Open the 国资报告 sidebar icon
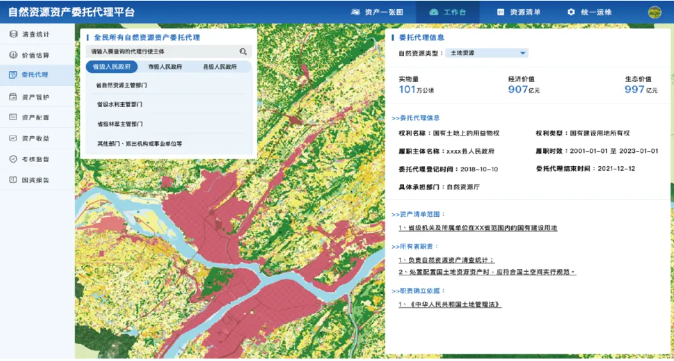Viewport: 674px width, 361px height. tap(13, 180)
